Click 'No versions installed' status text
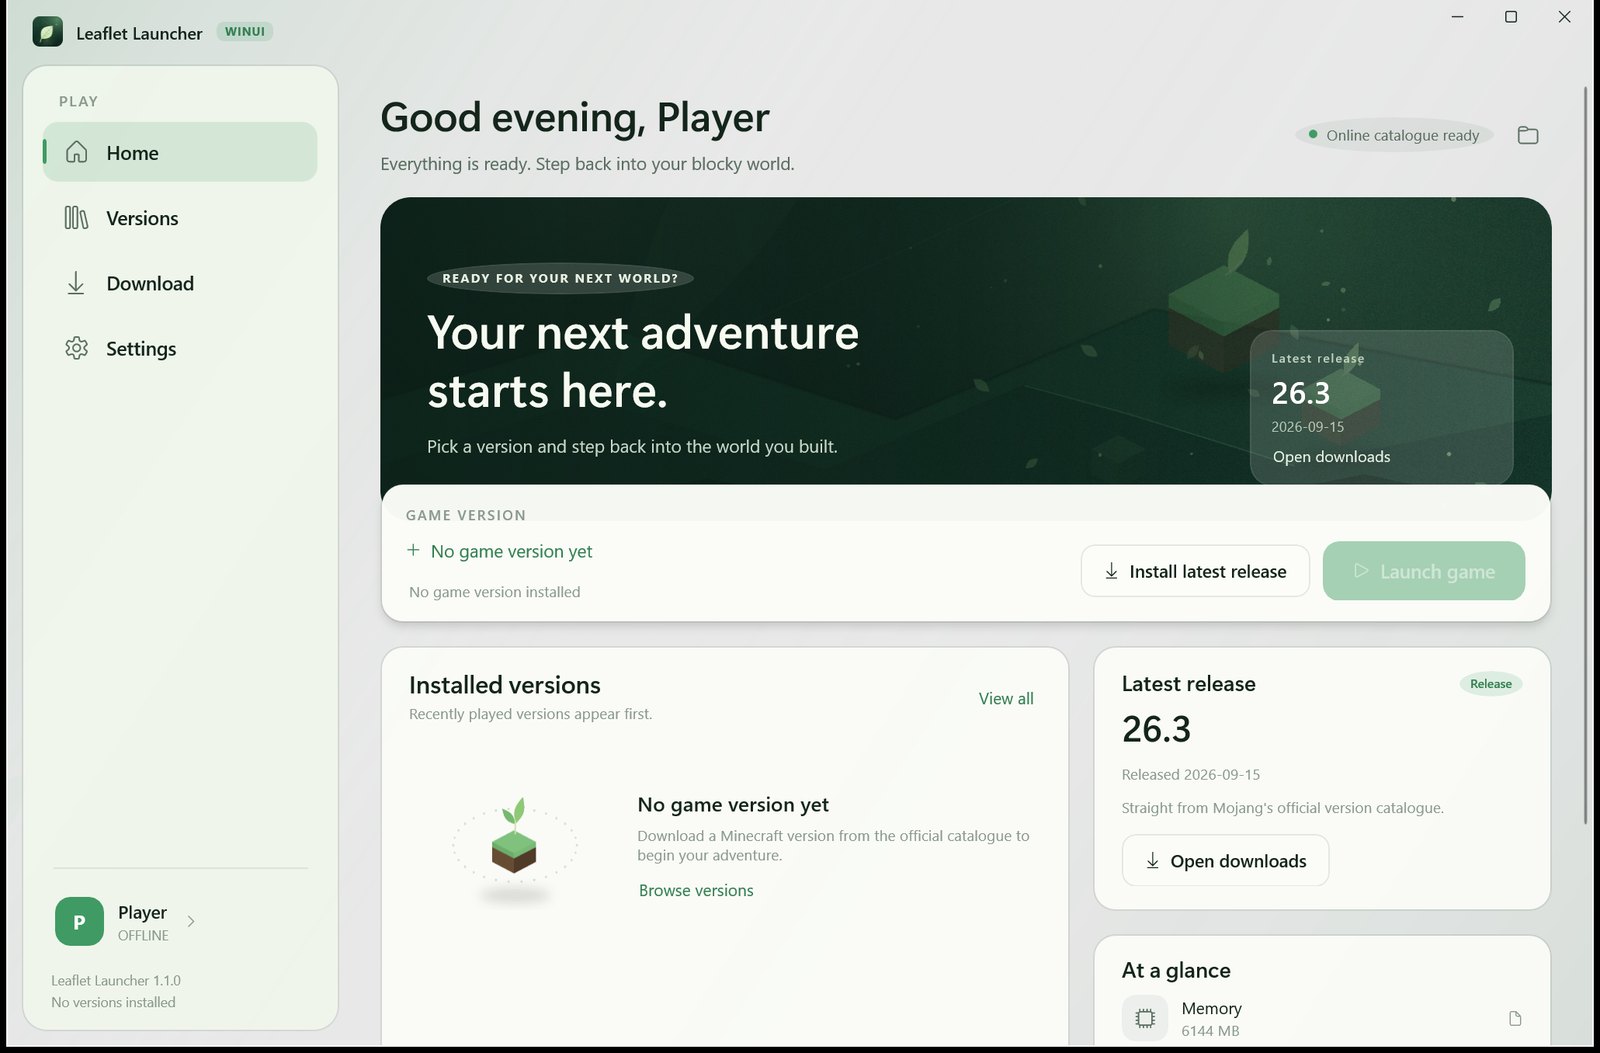The width and height of the screenshot is (1600, 1053). [113, 1002]
